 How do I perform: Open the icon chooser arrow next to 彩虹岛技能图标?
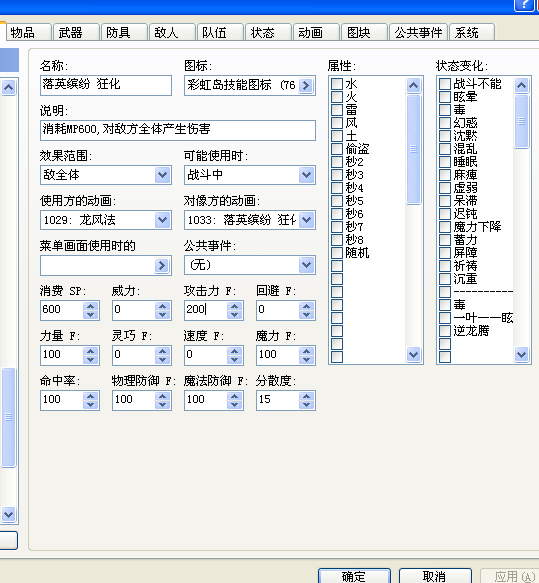pyautogui.click(x=306, y=86)
